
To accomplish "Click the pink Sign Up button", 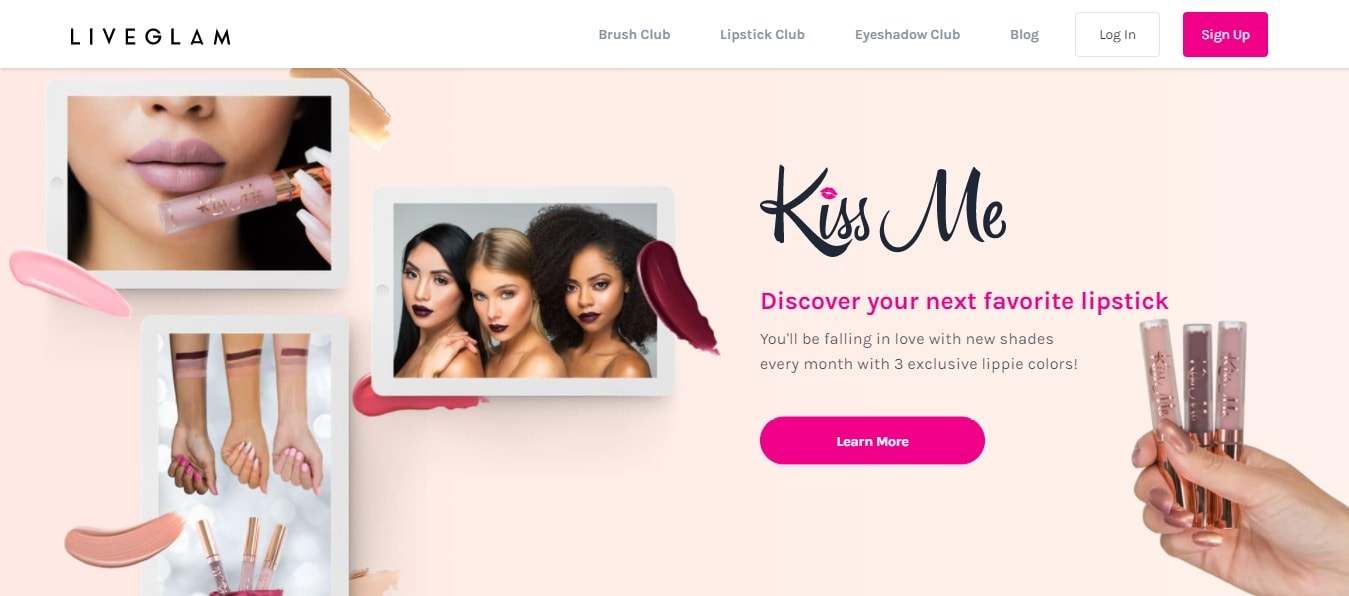I will click(x=1225, y=35).
